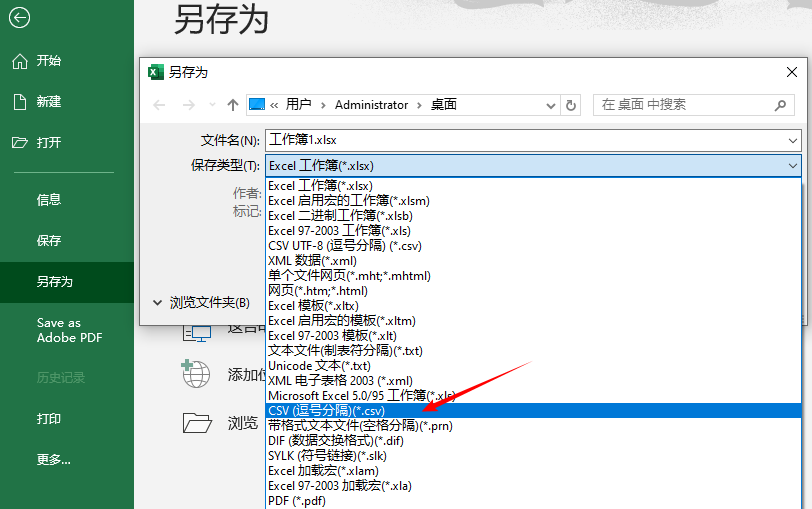Click the back arrow circle icon
812x509 pixels.
click(19, 18)
